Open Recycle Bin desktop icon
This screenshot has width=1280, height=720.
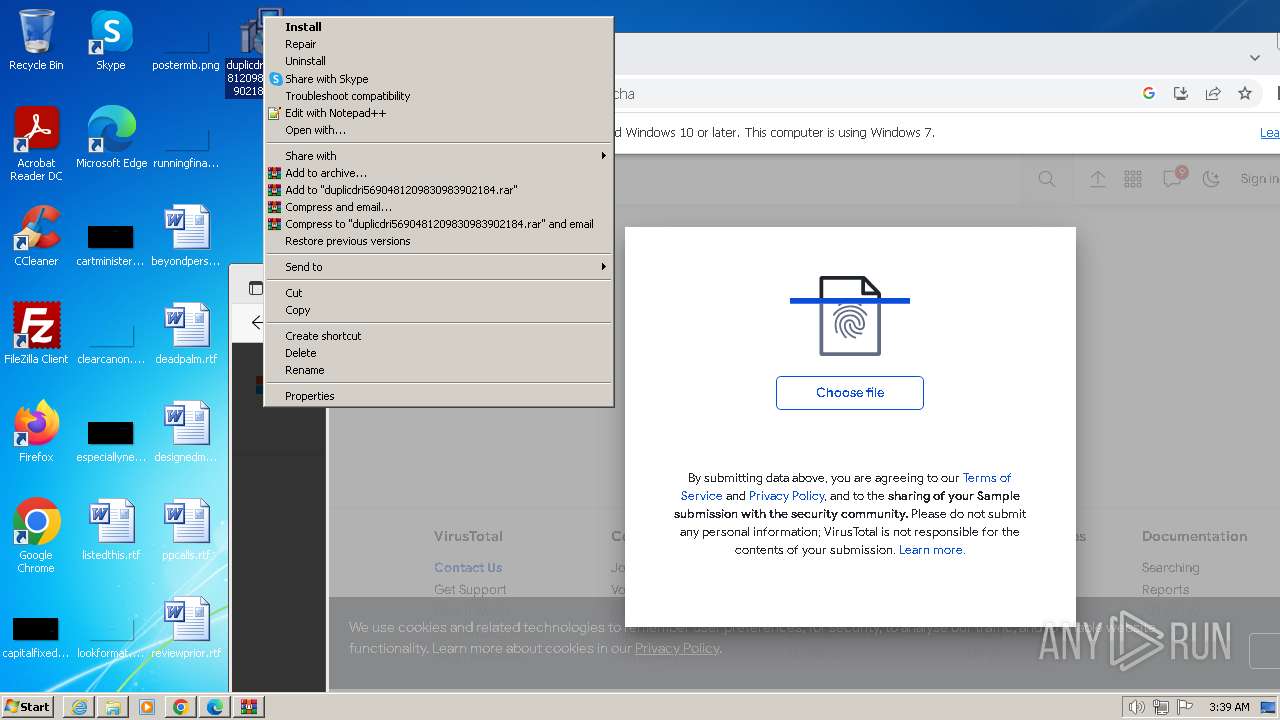click(x=36, y=40)
